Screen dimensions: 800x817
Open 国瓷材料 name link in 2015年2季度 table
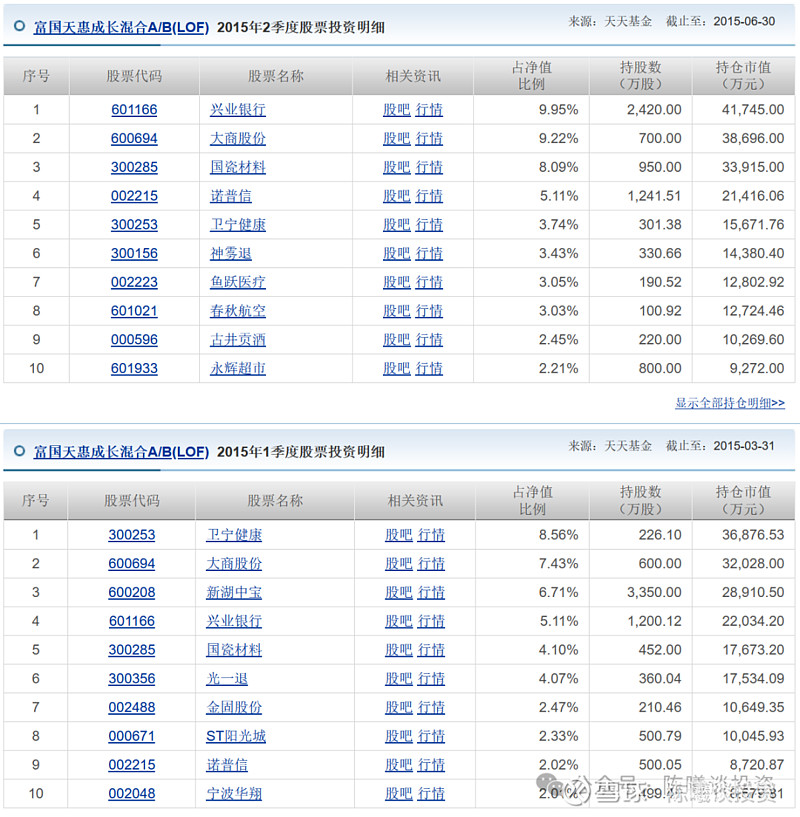point(238,167)
